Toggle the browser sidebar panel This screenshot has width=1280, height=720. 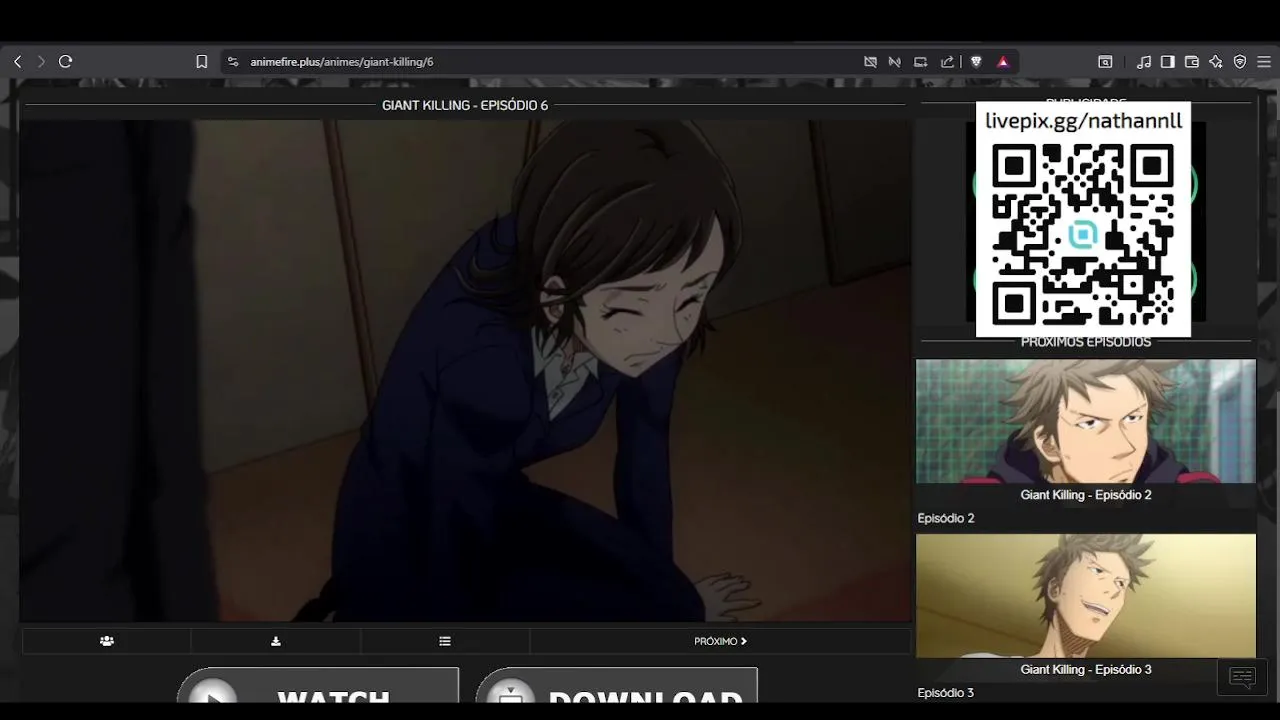coord(1167,62)
